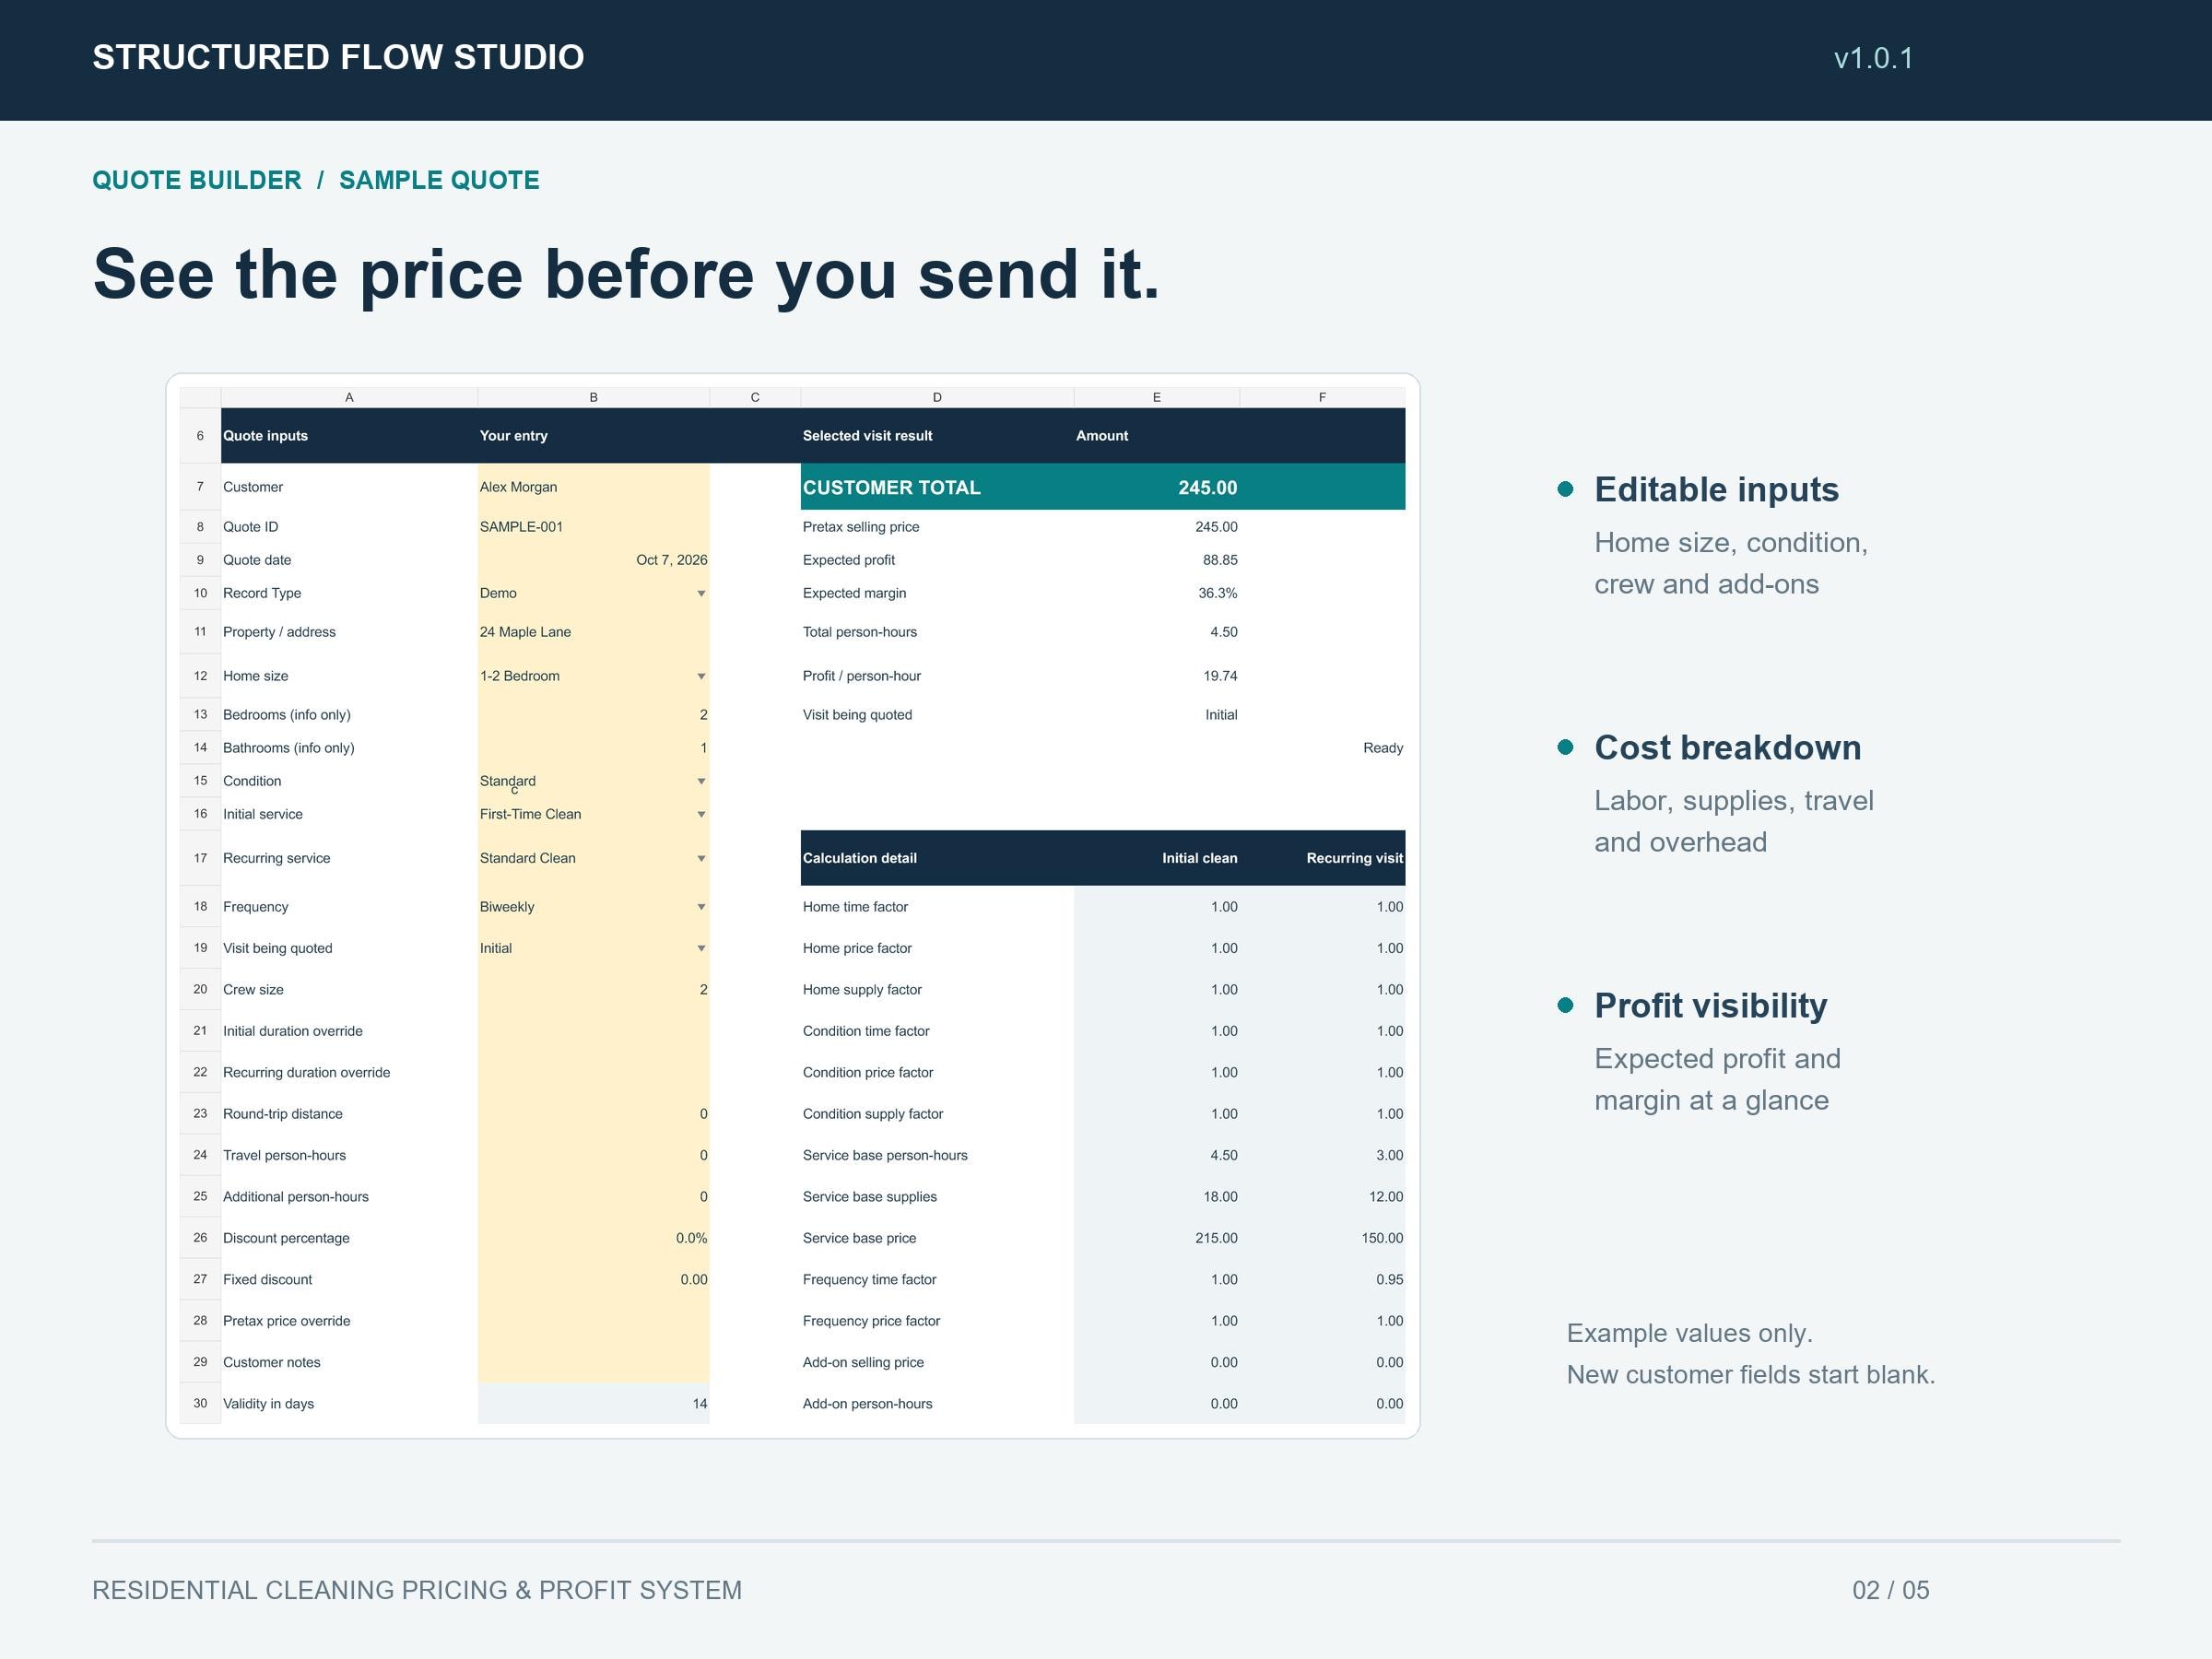
Task: Select column header A
Action: click(349, 397)
